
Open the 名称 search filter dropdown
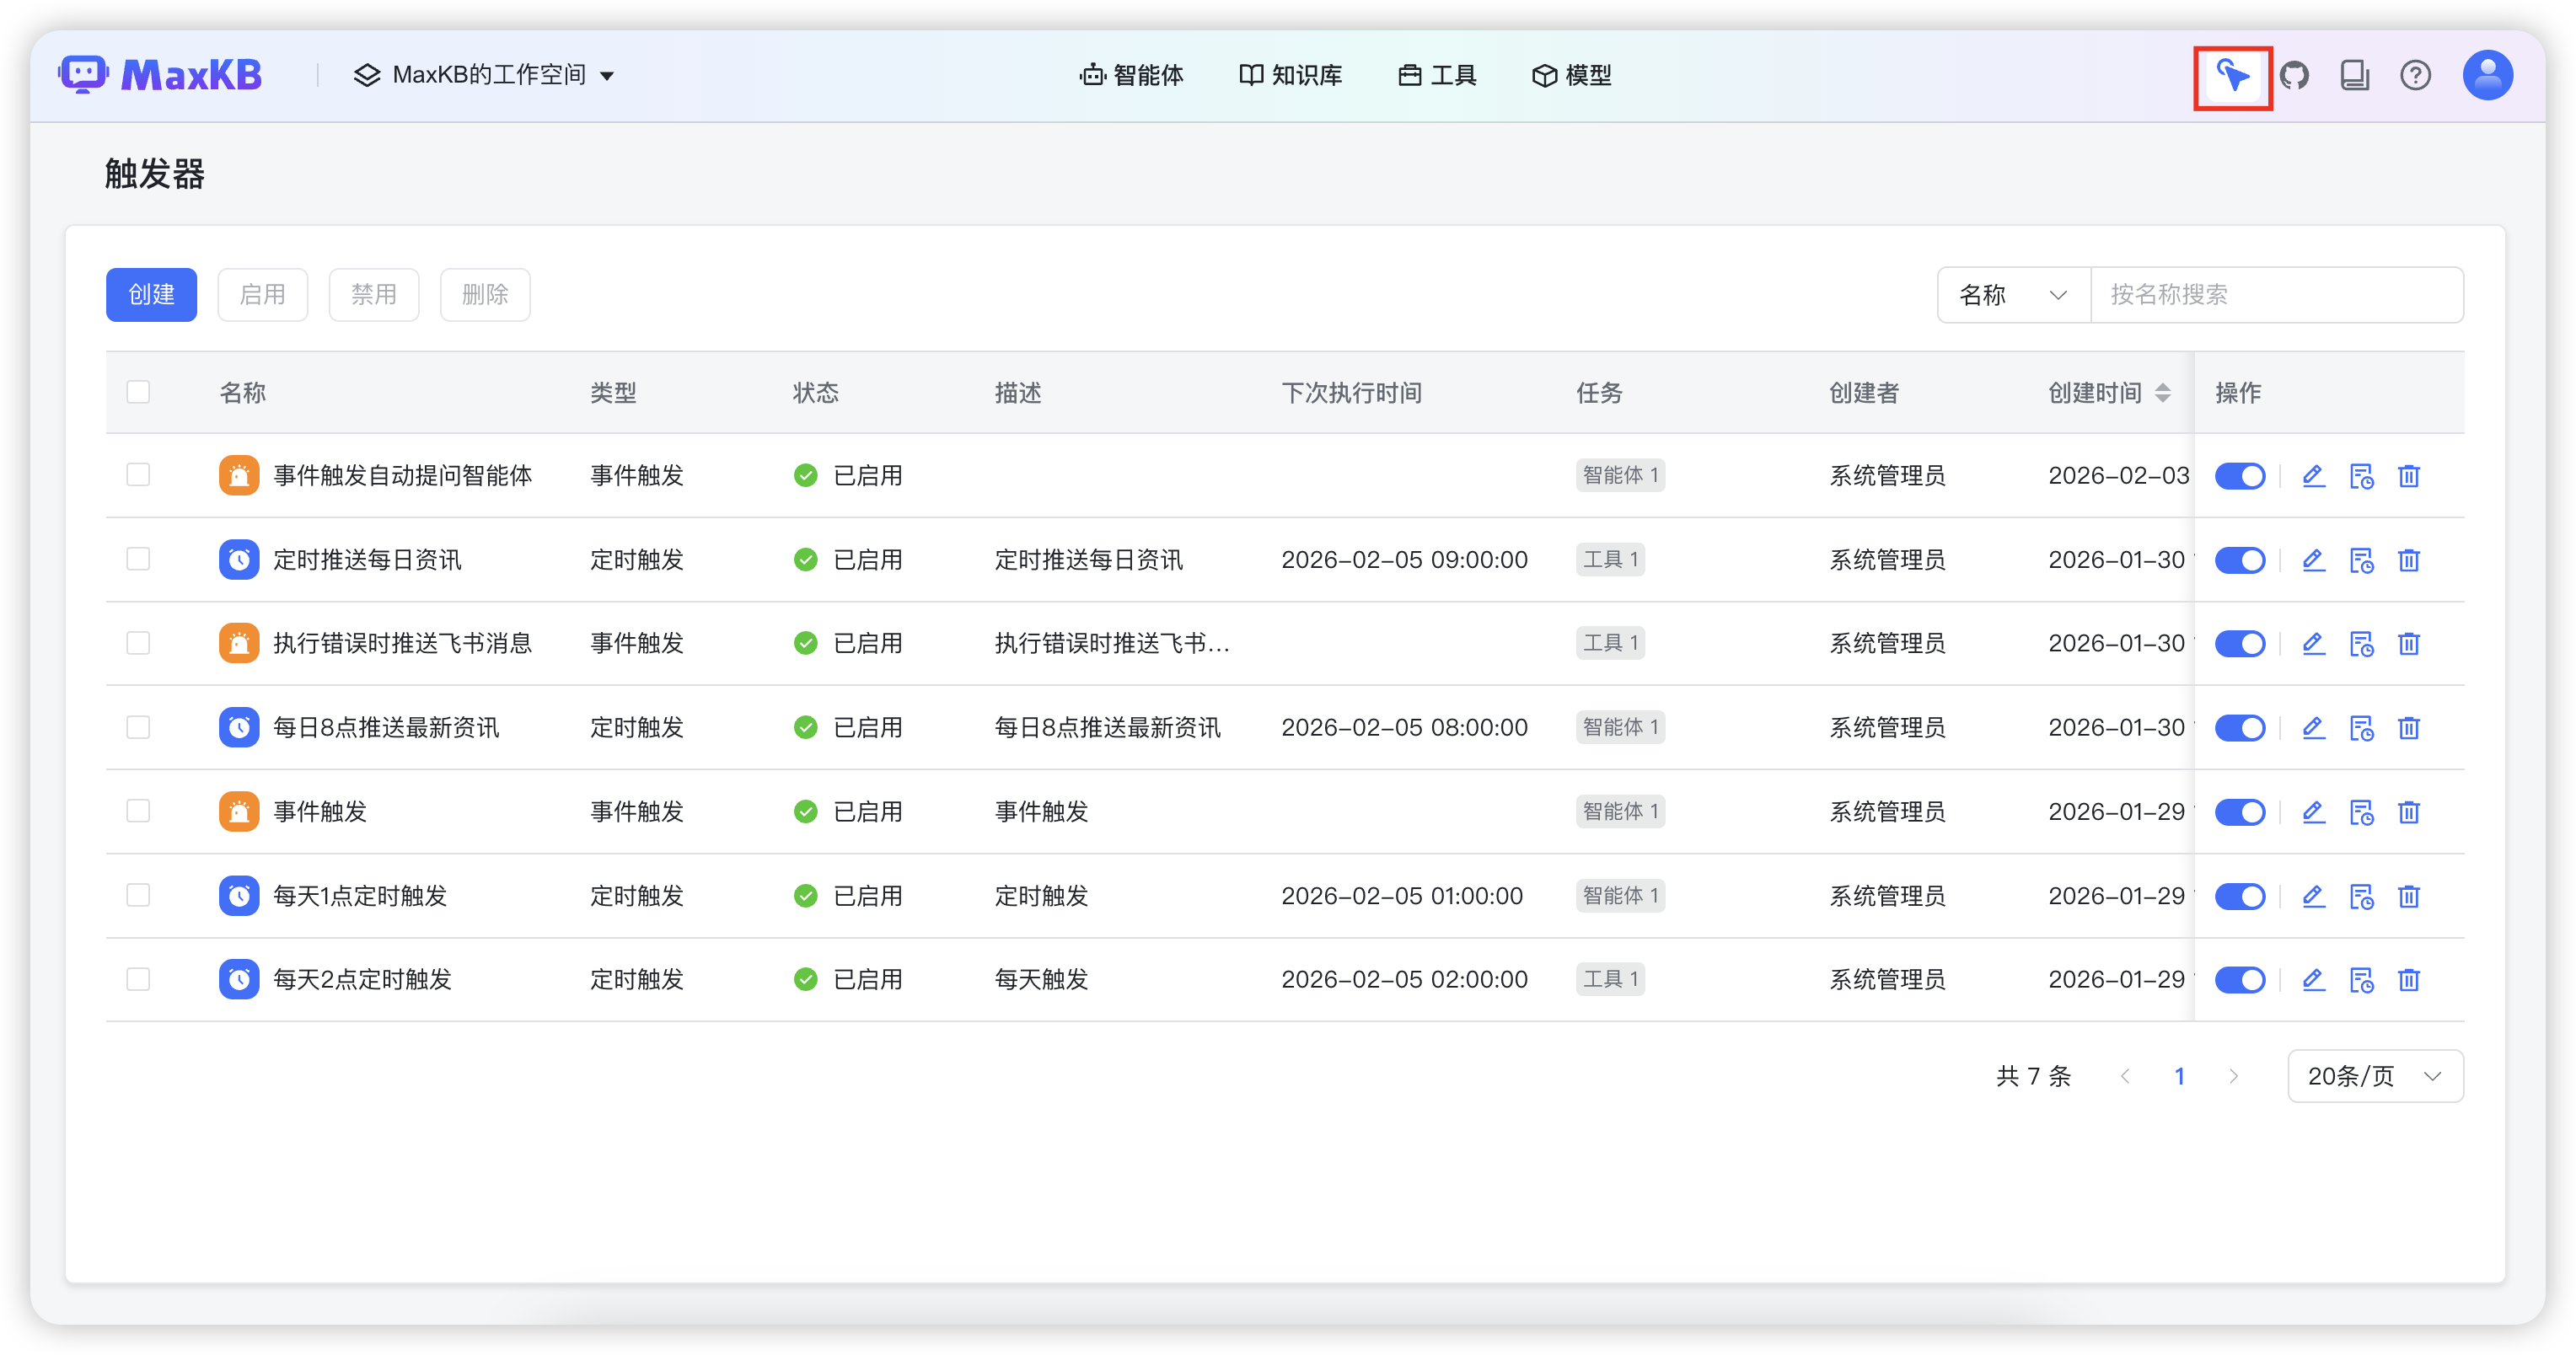(x=2012, y=294)
